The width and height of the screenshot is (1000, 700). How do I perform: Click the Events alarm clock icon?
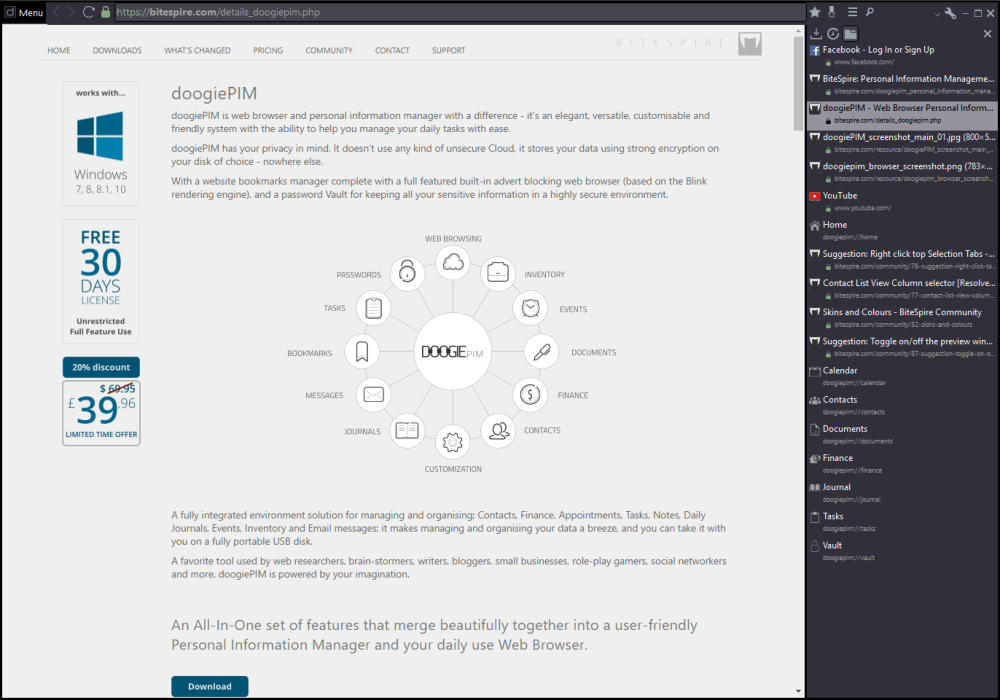pyautogui.click(x=531, y=308)
